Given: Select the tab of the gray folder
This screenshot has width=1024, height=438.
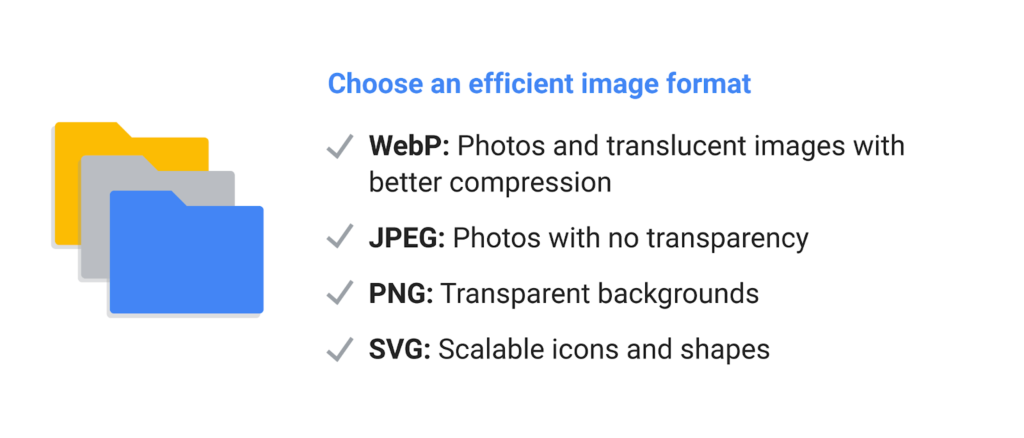Looking at the screenshot, I should [x=116, y=163].
